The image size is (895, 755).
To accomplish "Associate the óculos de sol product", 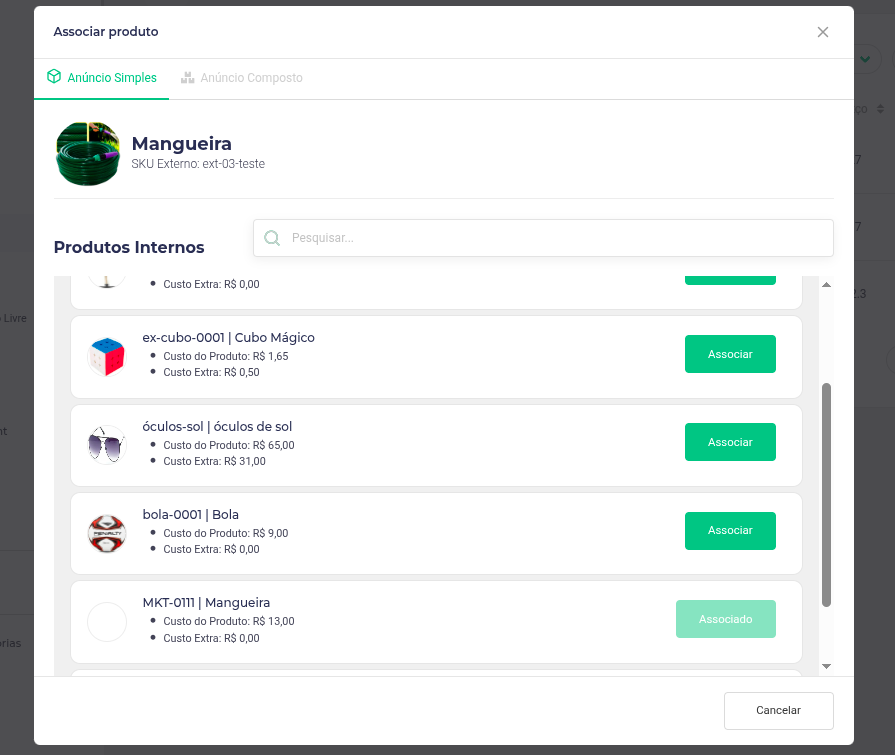I will [730, 442].
